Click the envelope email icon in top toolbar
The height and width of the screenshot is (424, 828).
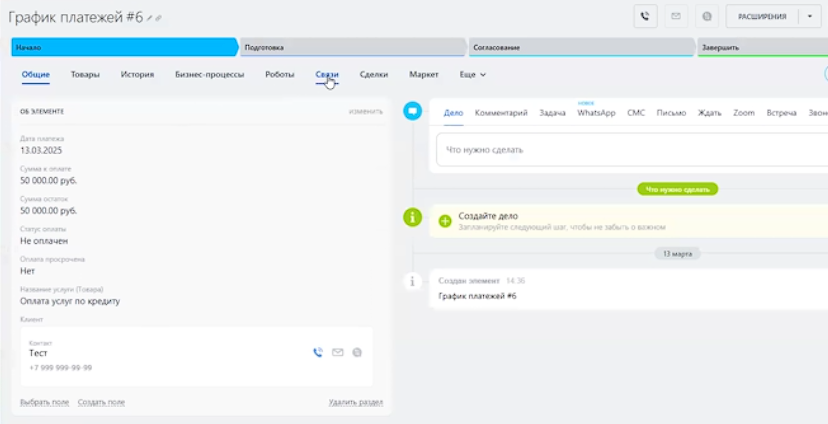(x=676, y=17)
